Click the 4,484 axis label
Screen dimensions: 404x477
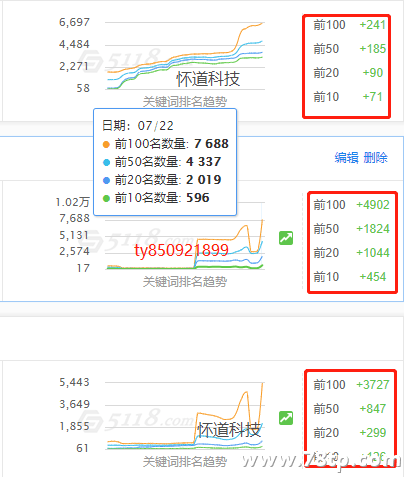click(75, 44)
